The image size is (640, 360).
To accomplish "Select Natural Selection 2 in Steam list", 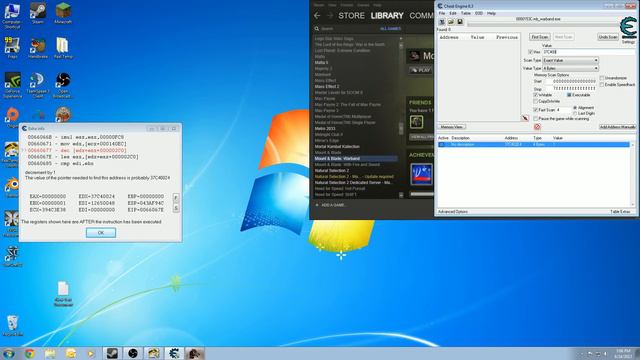I will 332,171.
